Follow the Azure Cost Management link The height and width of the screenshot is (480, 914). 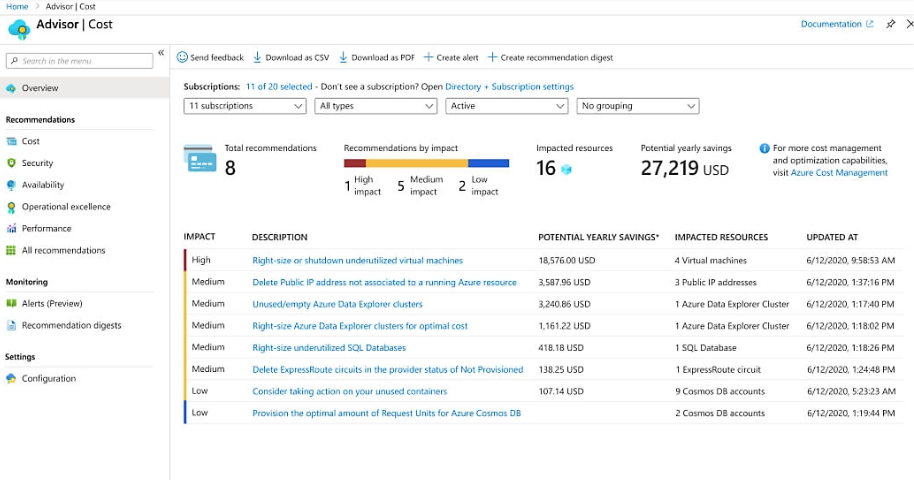click(x=839, y=173)
